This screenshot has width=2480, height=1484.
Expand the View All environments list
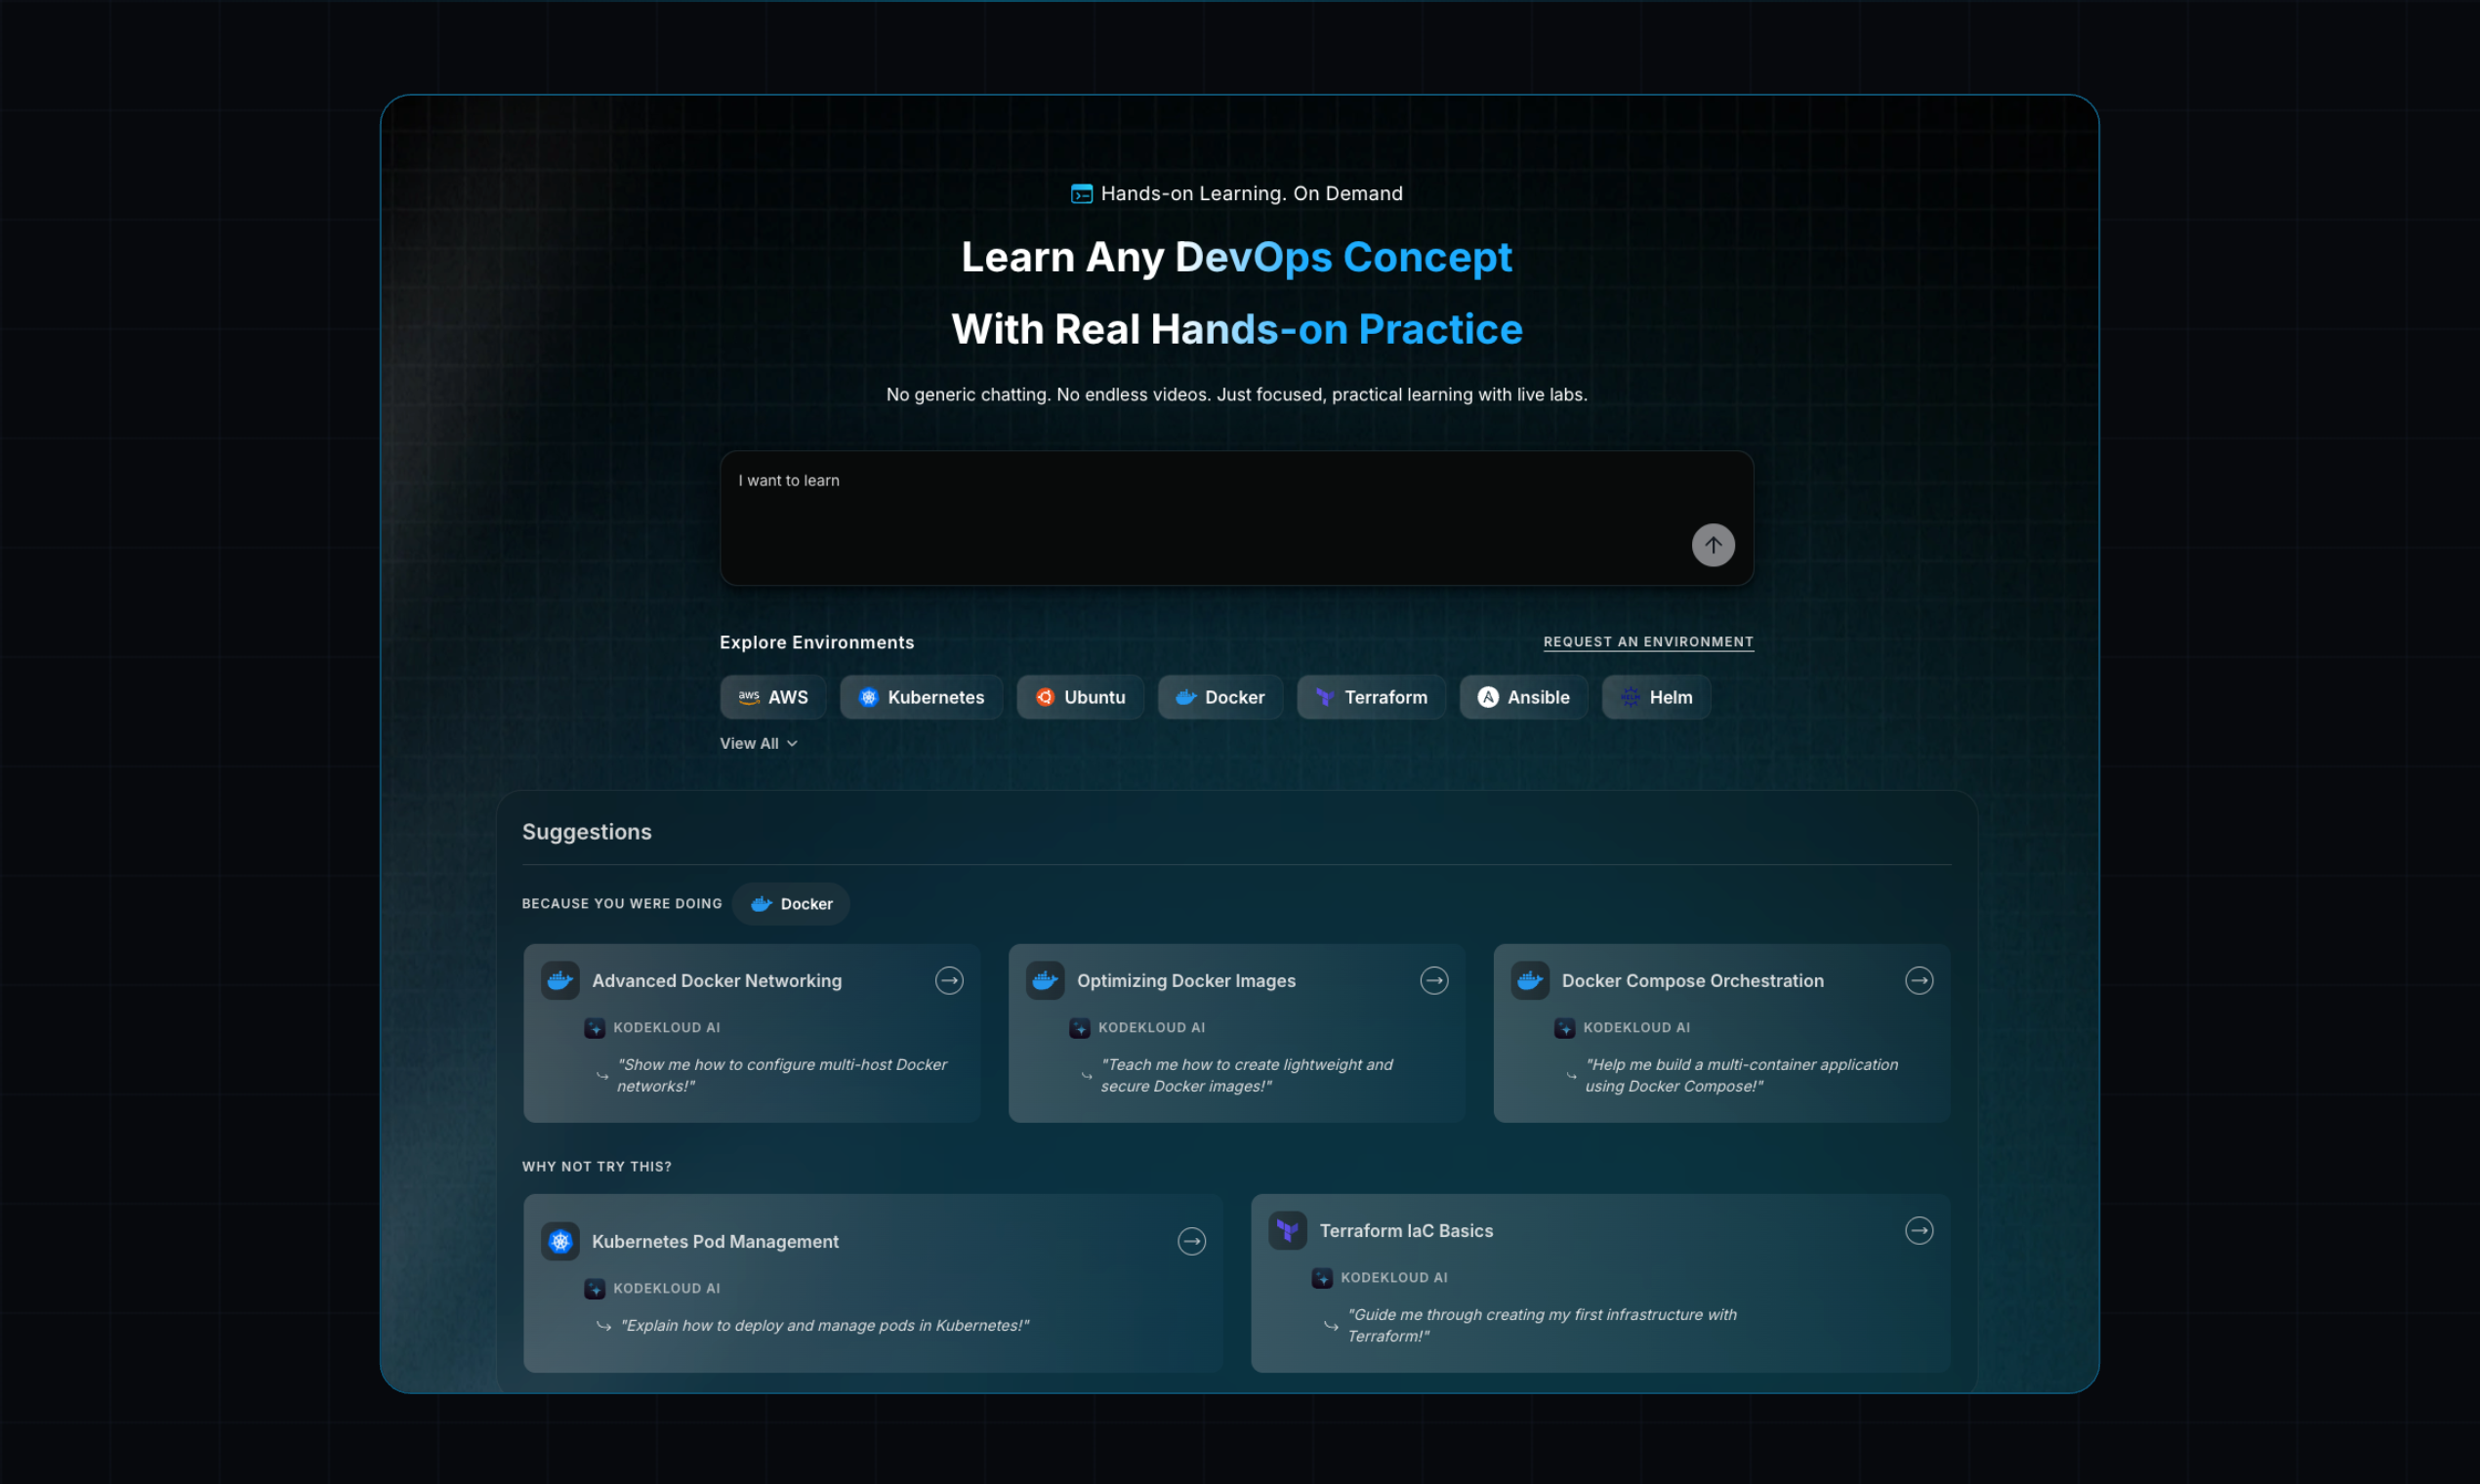[758, 743]
